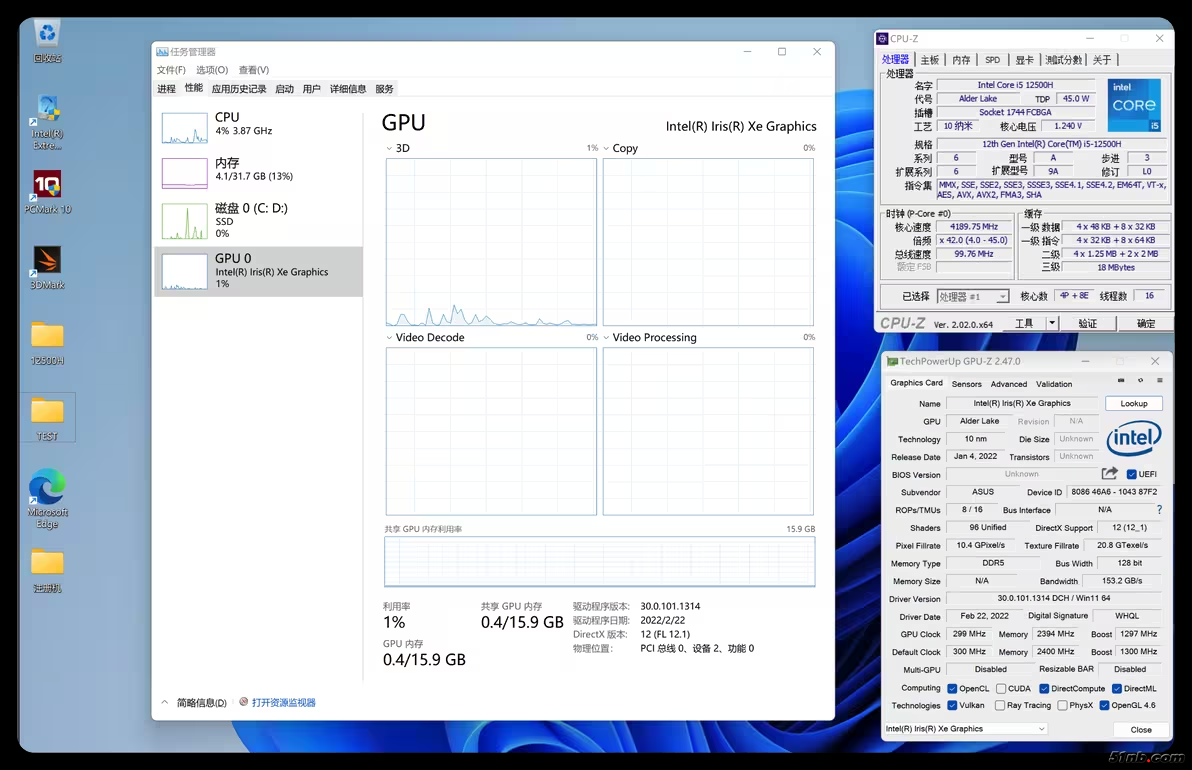This screenshot has width=1192, height=770.
Task: Open Microsoft Edge from the desktop
Action: click(x=47, y=488)
